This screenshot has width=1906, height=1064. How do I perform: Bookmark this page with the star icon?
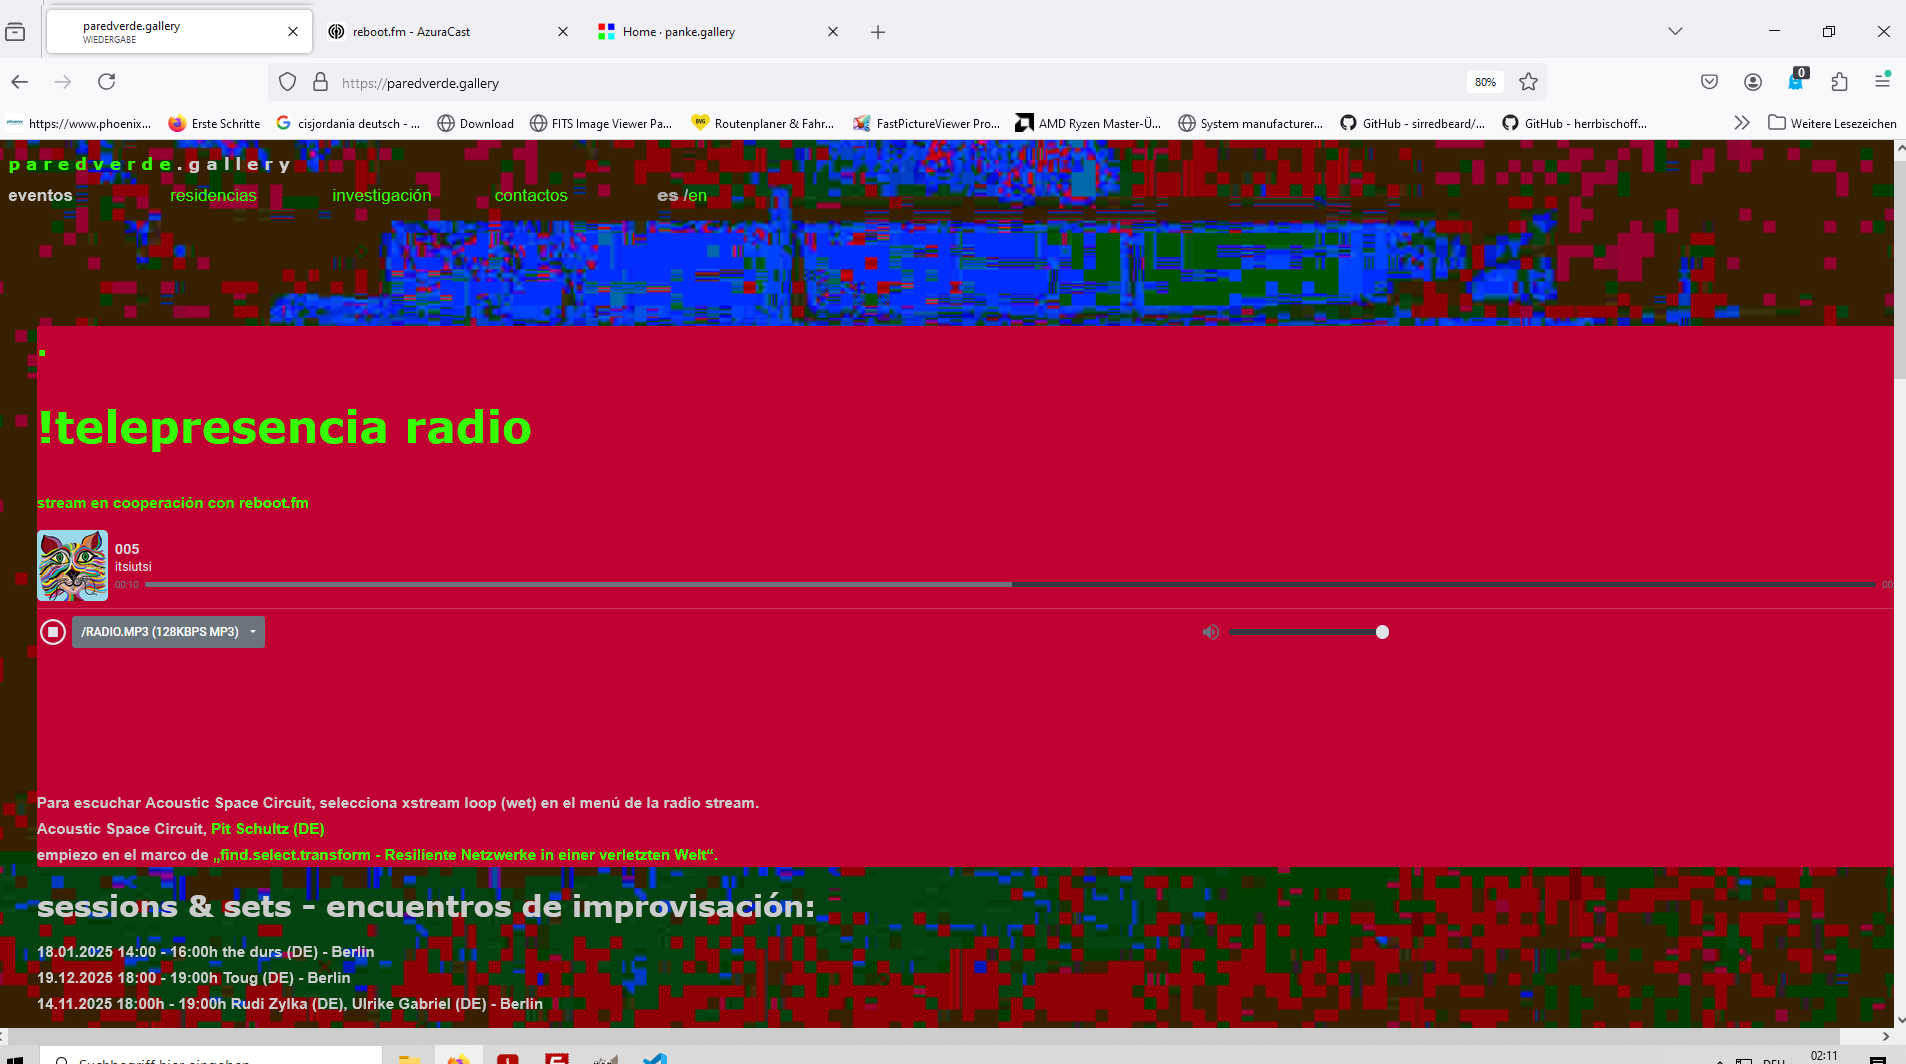pyautogui.click(x=1528, y=82)
